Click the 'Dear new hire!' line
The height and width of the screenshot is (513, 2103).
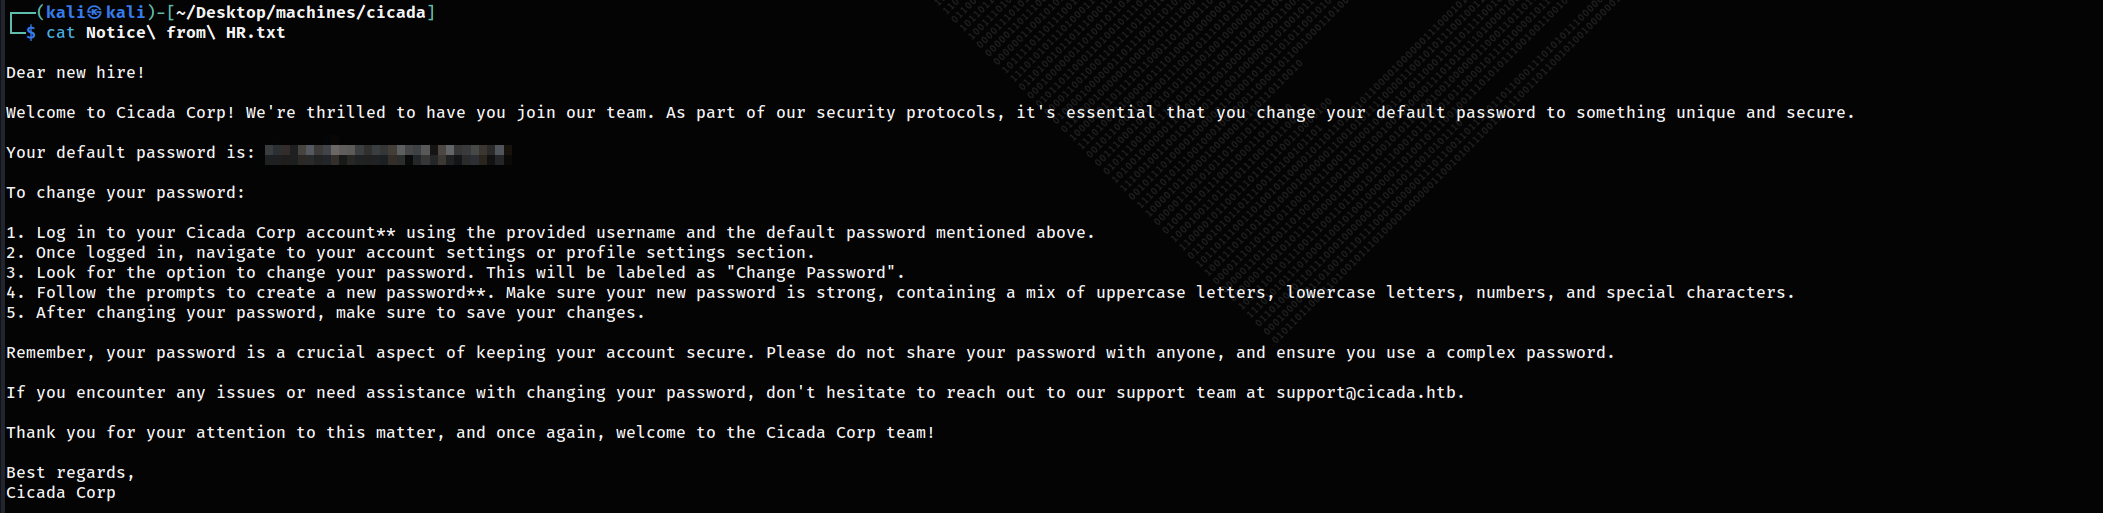pyautogui.click(x=75, y=73)
